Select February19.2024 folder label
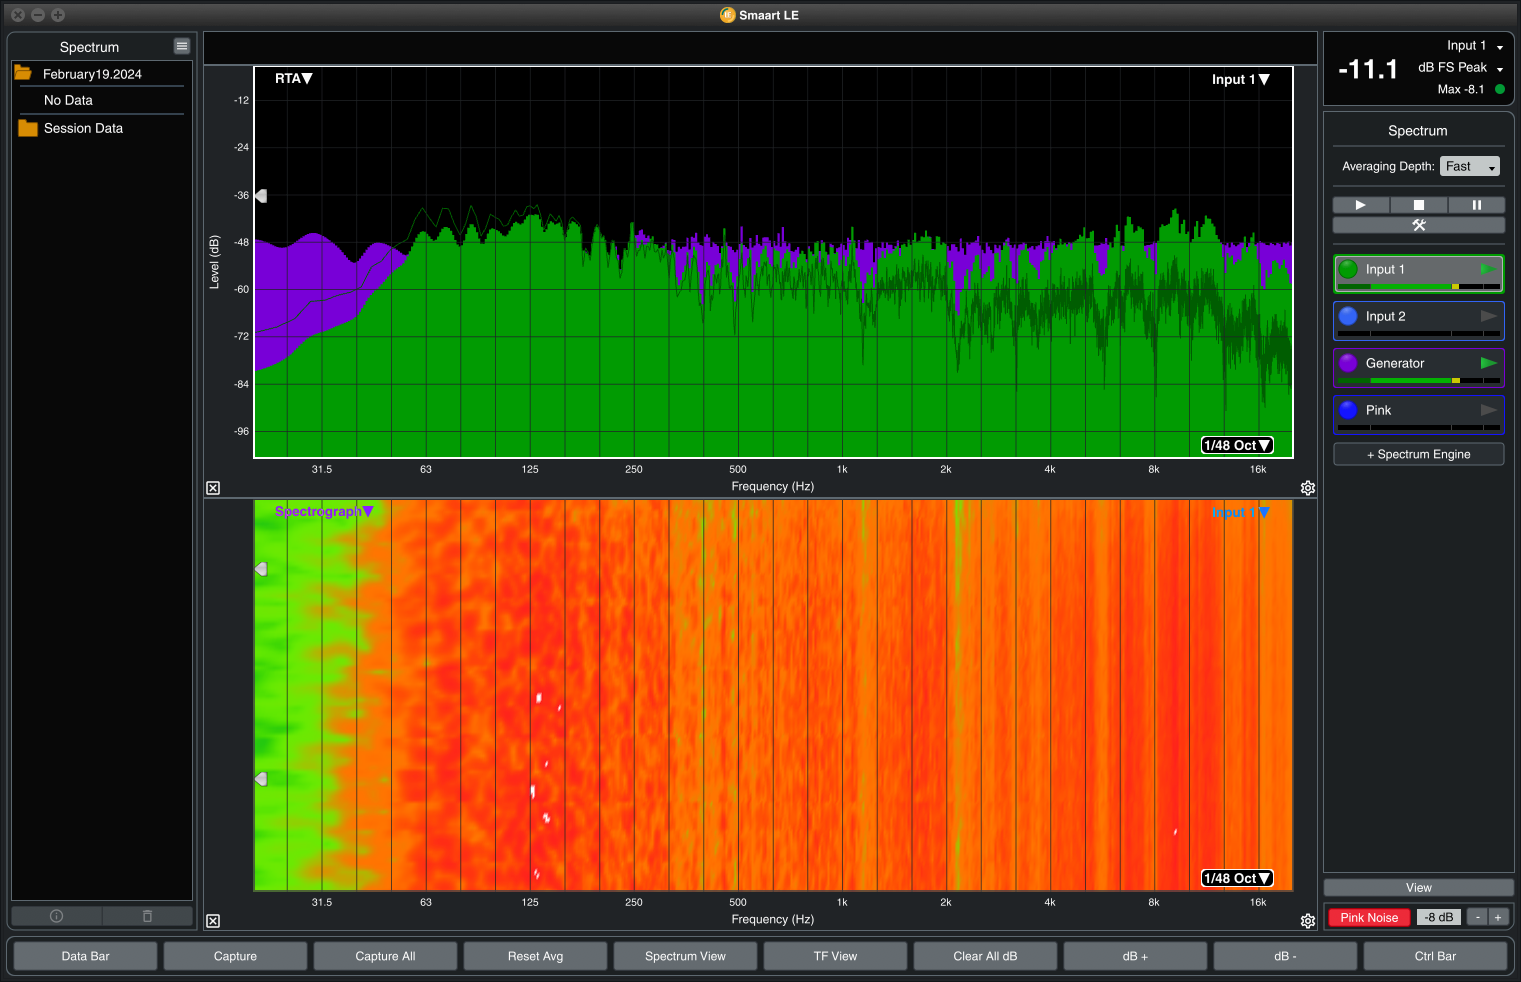The width and height of the screenshot is (1521, 982). [92, 74]
